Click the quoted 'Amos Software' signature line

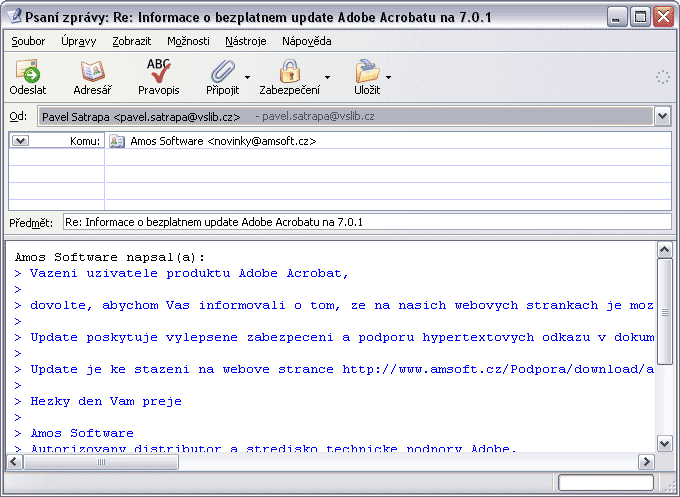click(82, 433)
